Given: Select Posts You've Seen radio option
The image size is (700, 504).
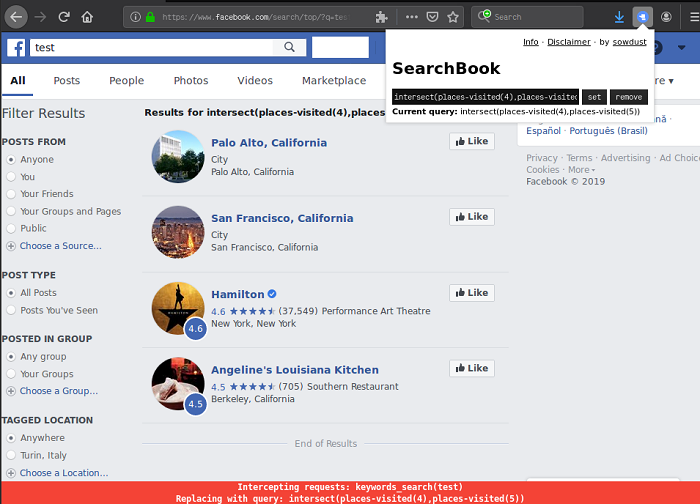Looking at the screenshot, I should click(11, 310).
